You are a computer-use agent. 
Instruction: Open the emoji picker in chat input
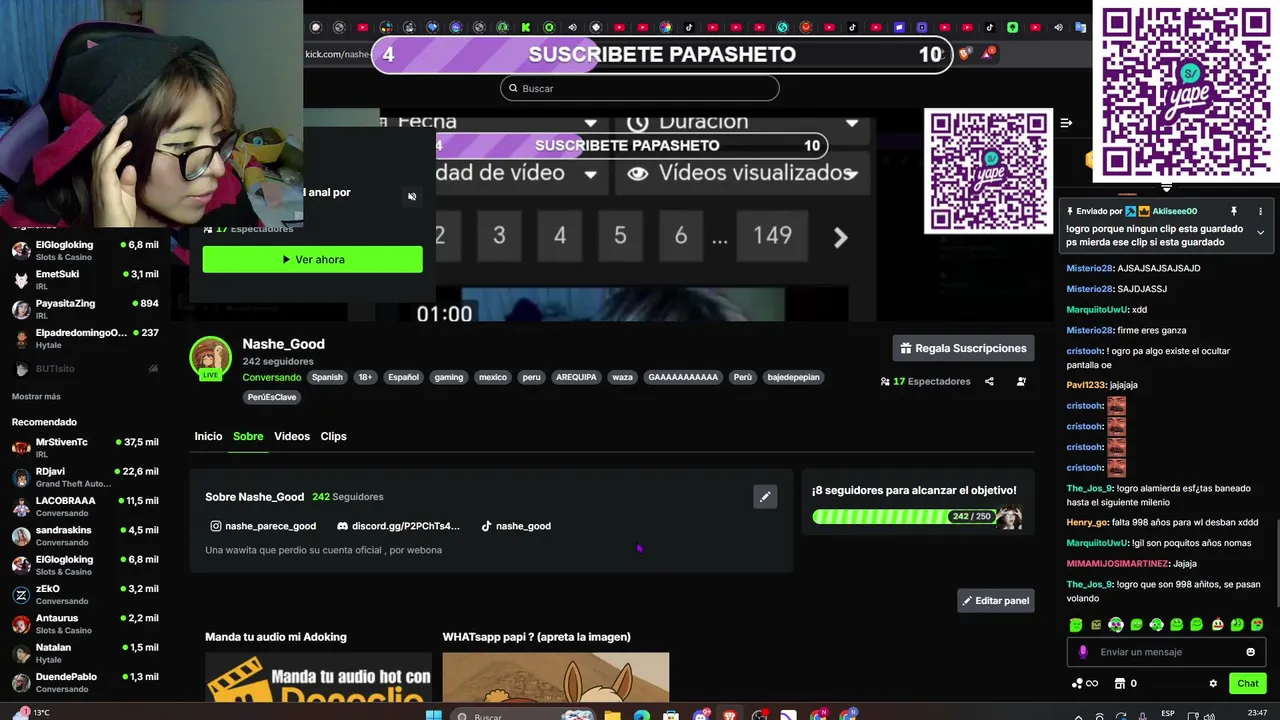[1250, 652]
